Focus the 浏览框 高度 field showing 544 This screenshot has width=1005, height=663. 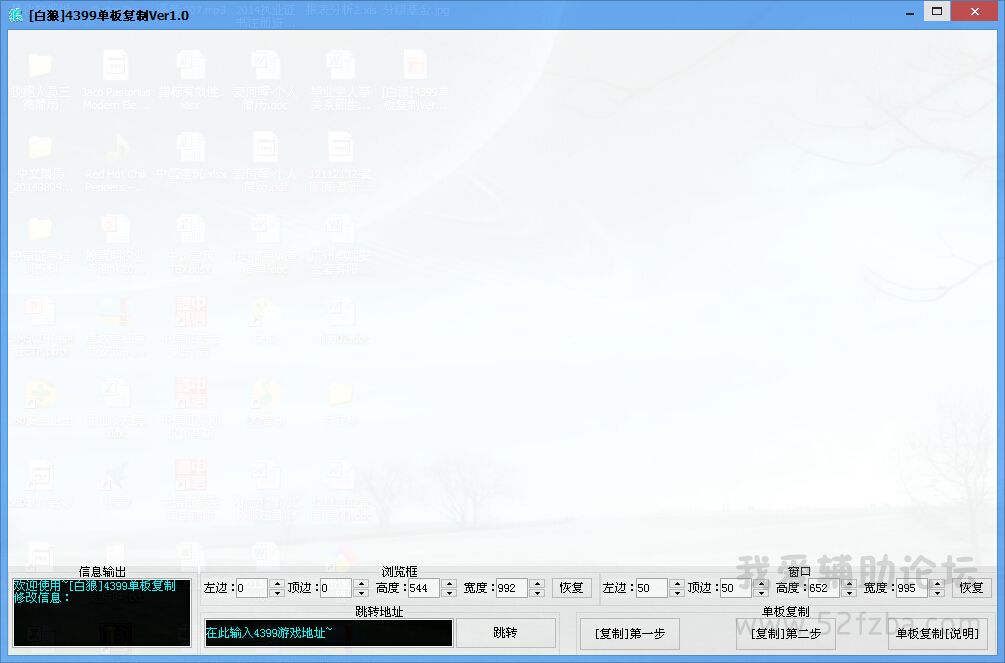424,588
